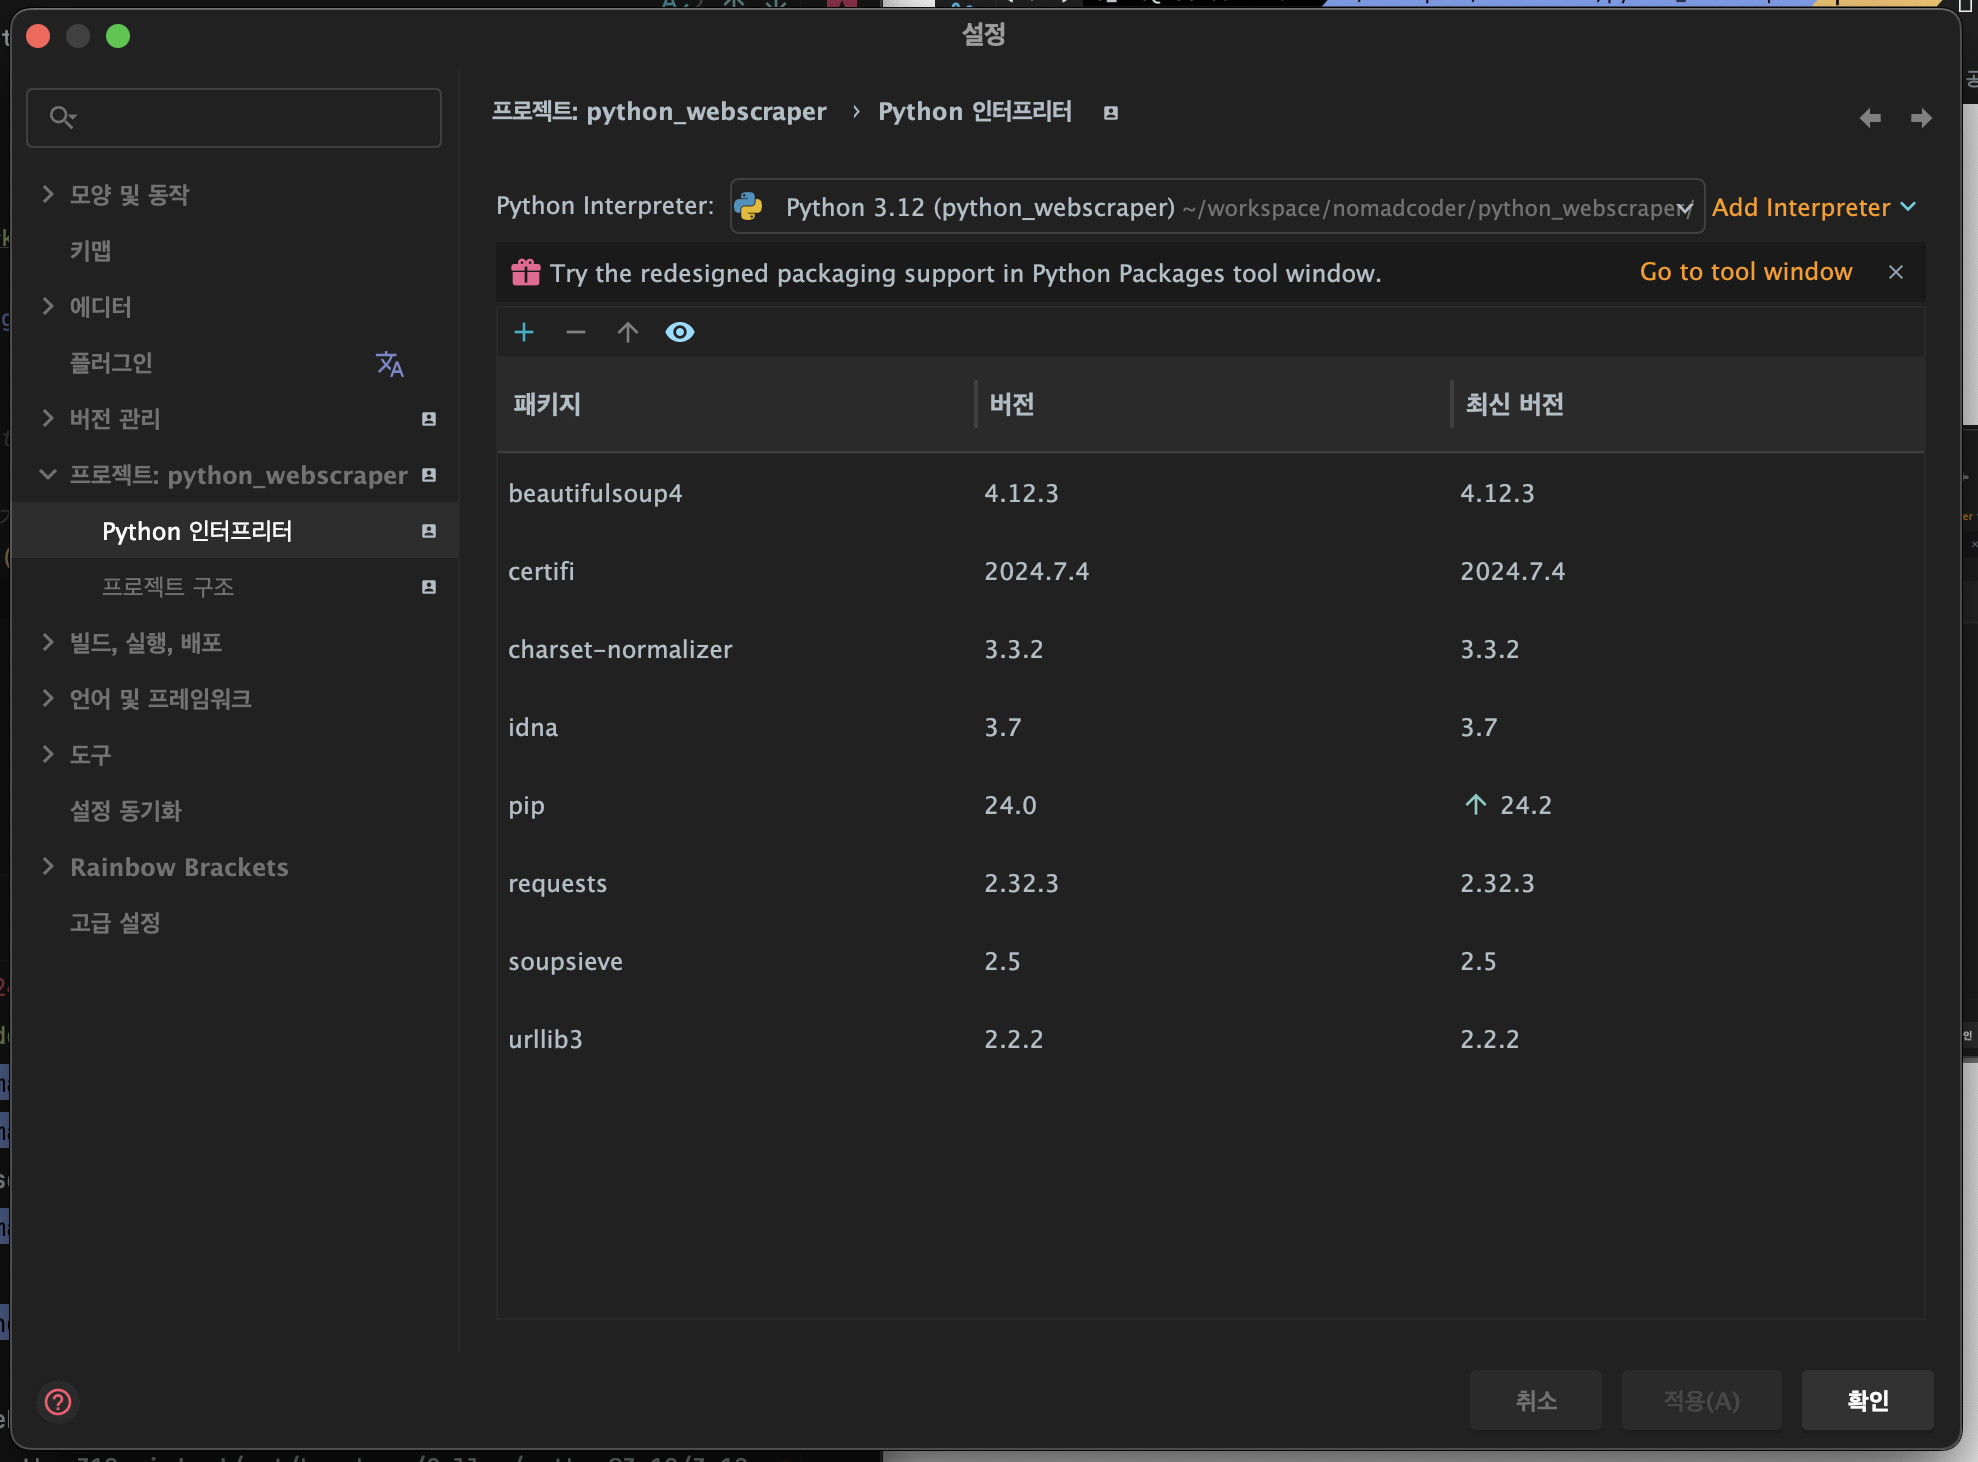Click the plus icon to install package

pyautogui.click(x=524, y=332)
